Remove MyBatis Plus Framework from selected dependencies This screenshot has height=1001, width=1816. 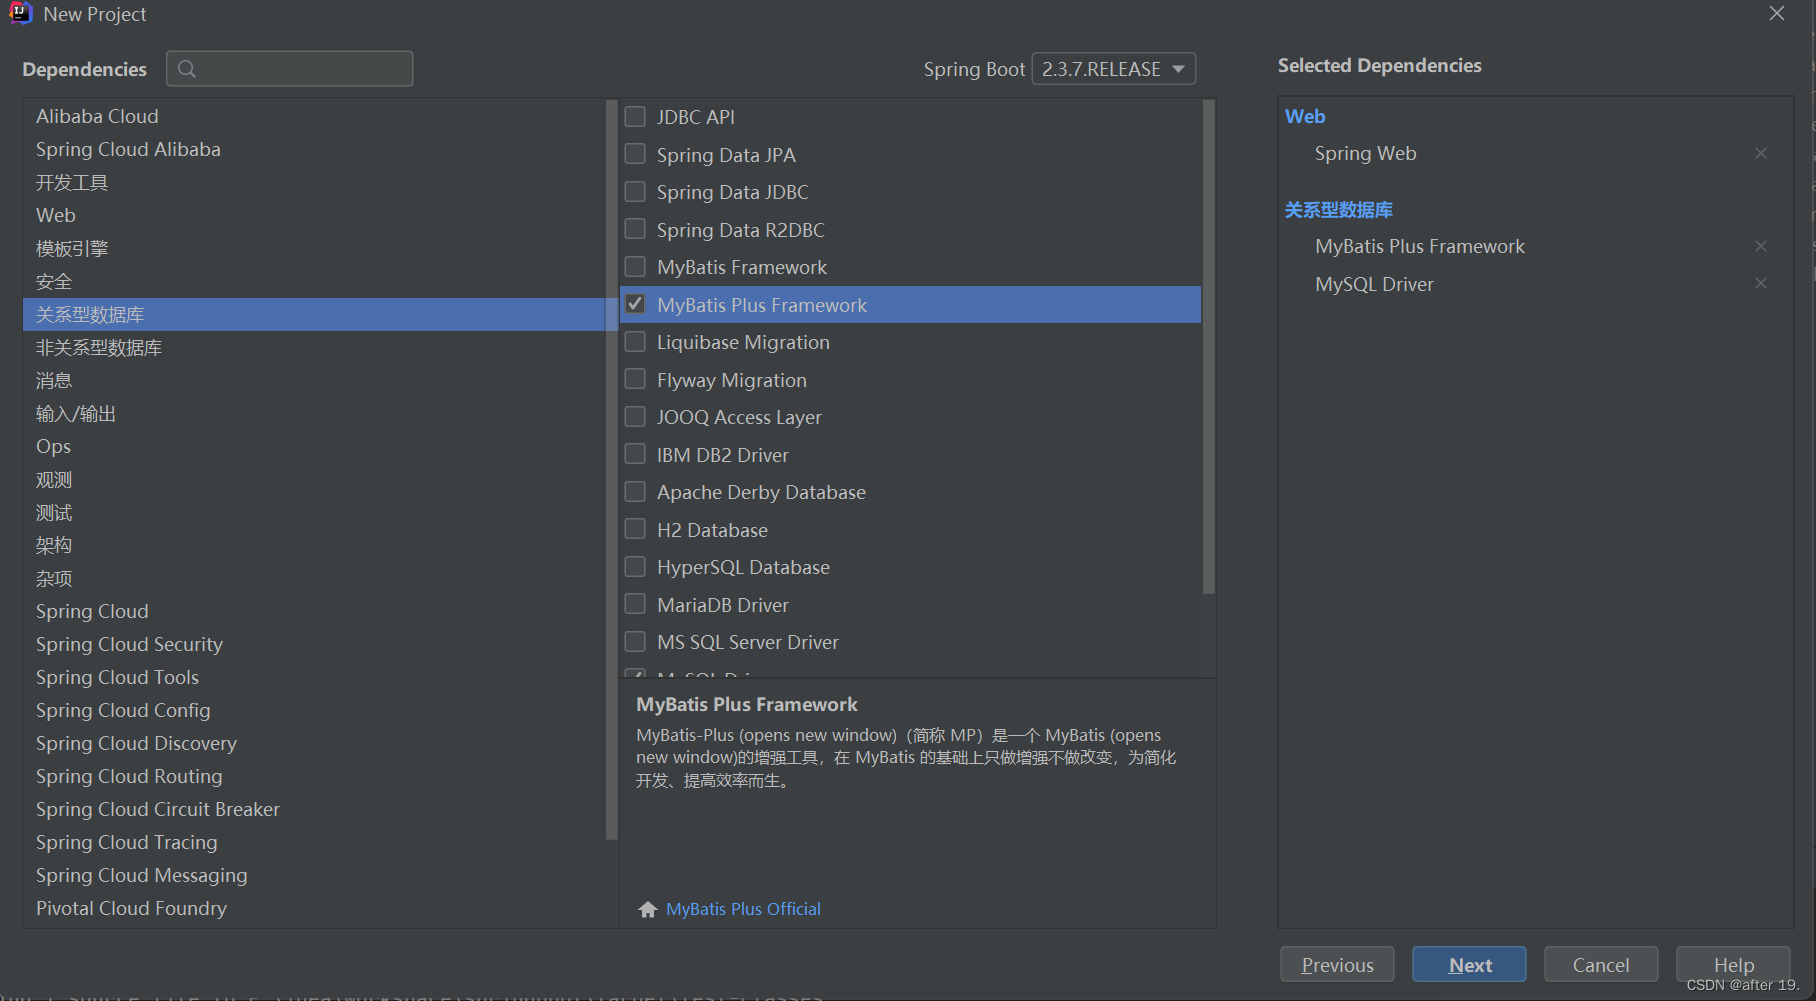point(1761,246)
